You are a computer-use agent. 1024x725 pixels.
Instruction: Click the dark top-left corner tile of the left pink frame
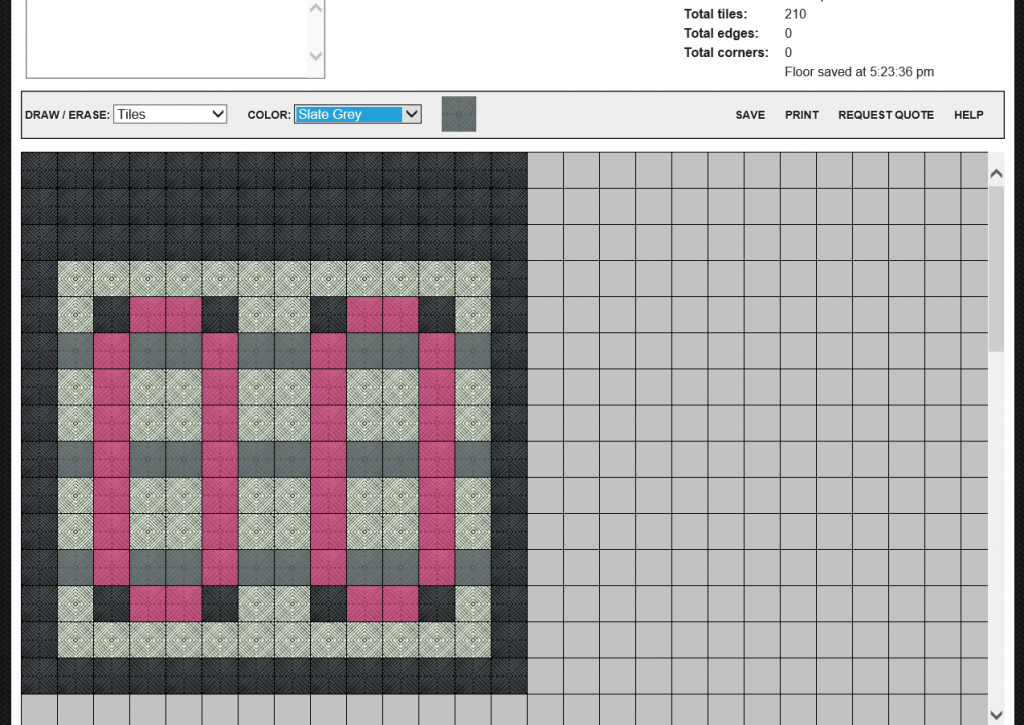tap(112, 315)
